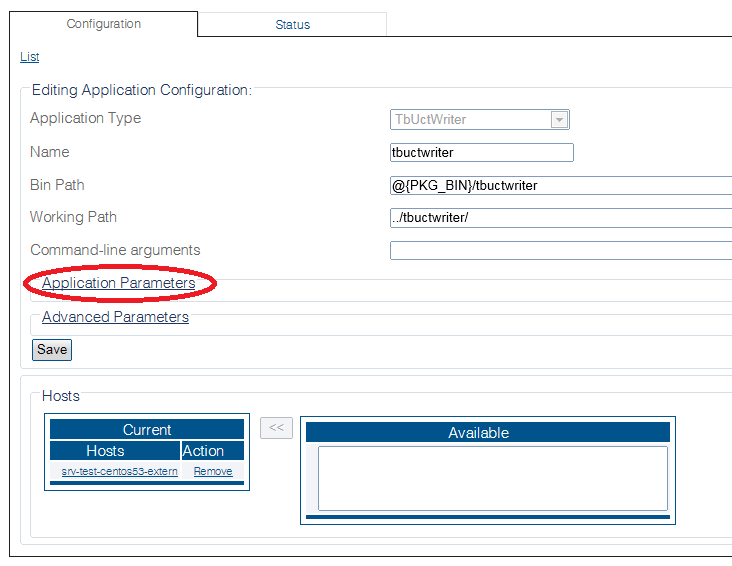Open the Status tab
This screenshot has height=566, width=732.
pyautogui.click(x=292, y=25)
